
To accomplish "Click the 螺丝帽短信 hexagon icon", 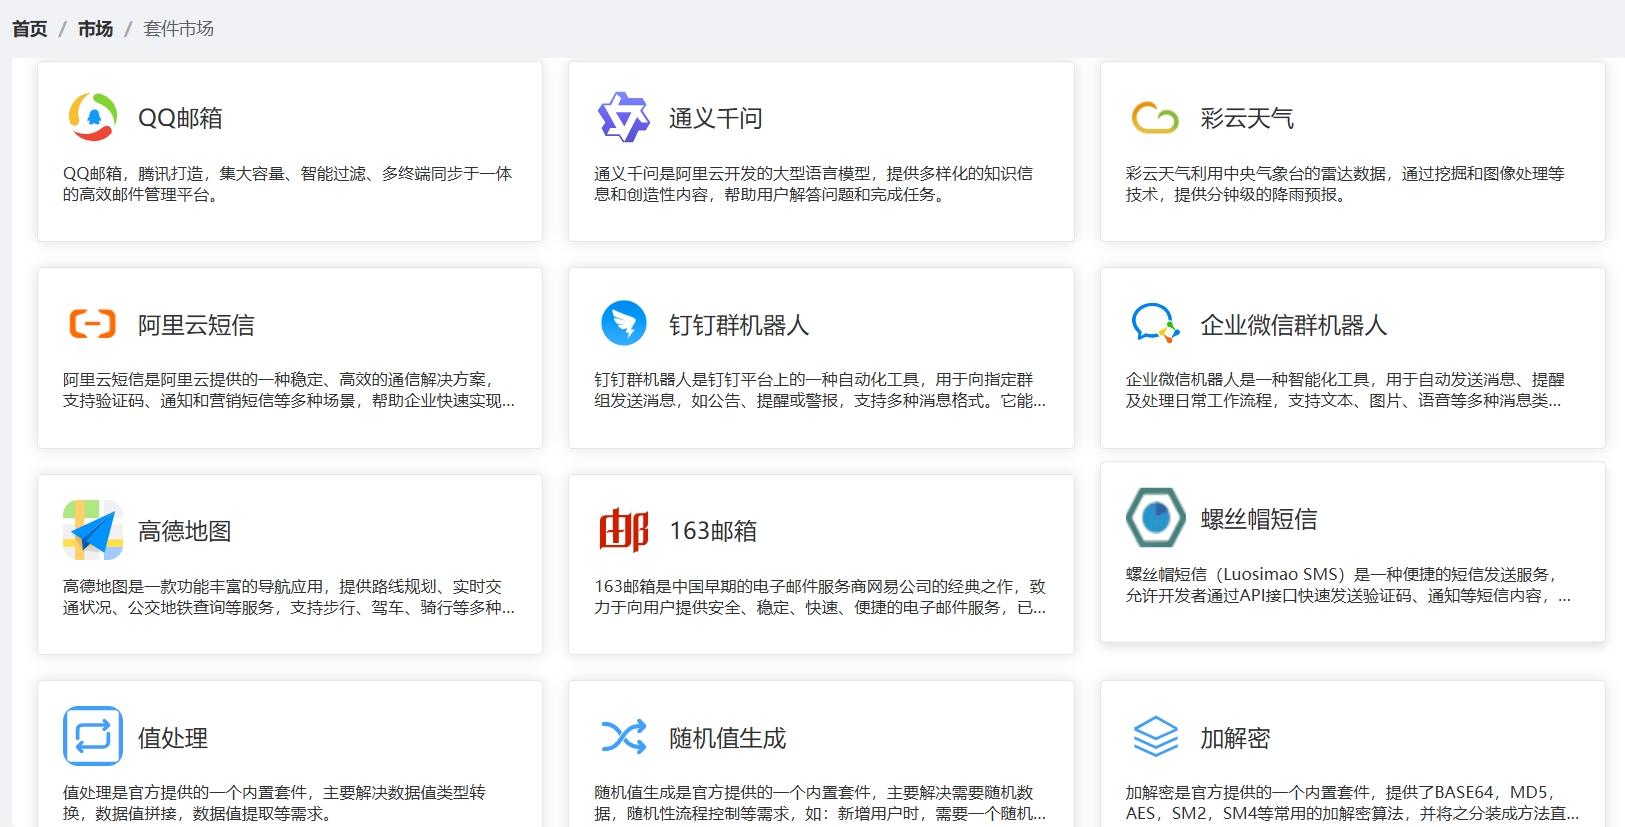I will pos(1155,517).
